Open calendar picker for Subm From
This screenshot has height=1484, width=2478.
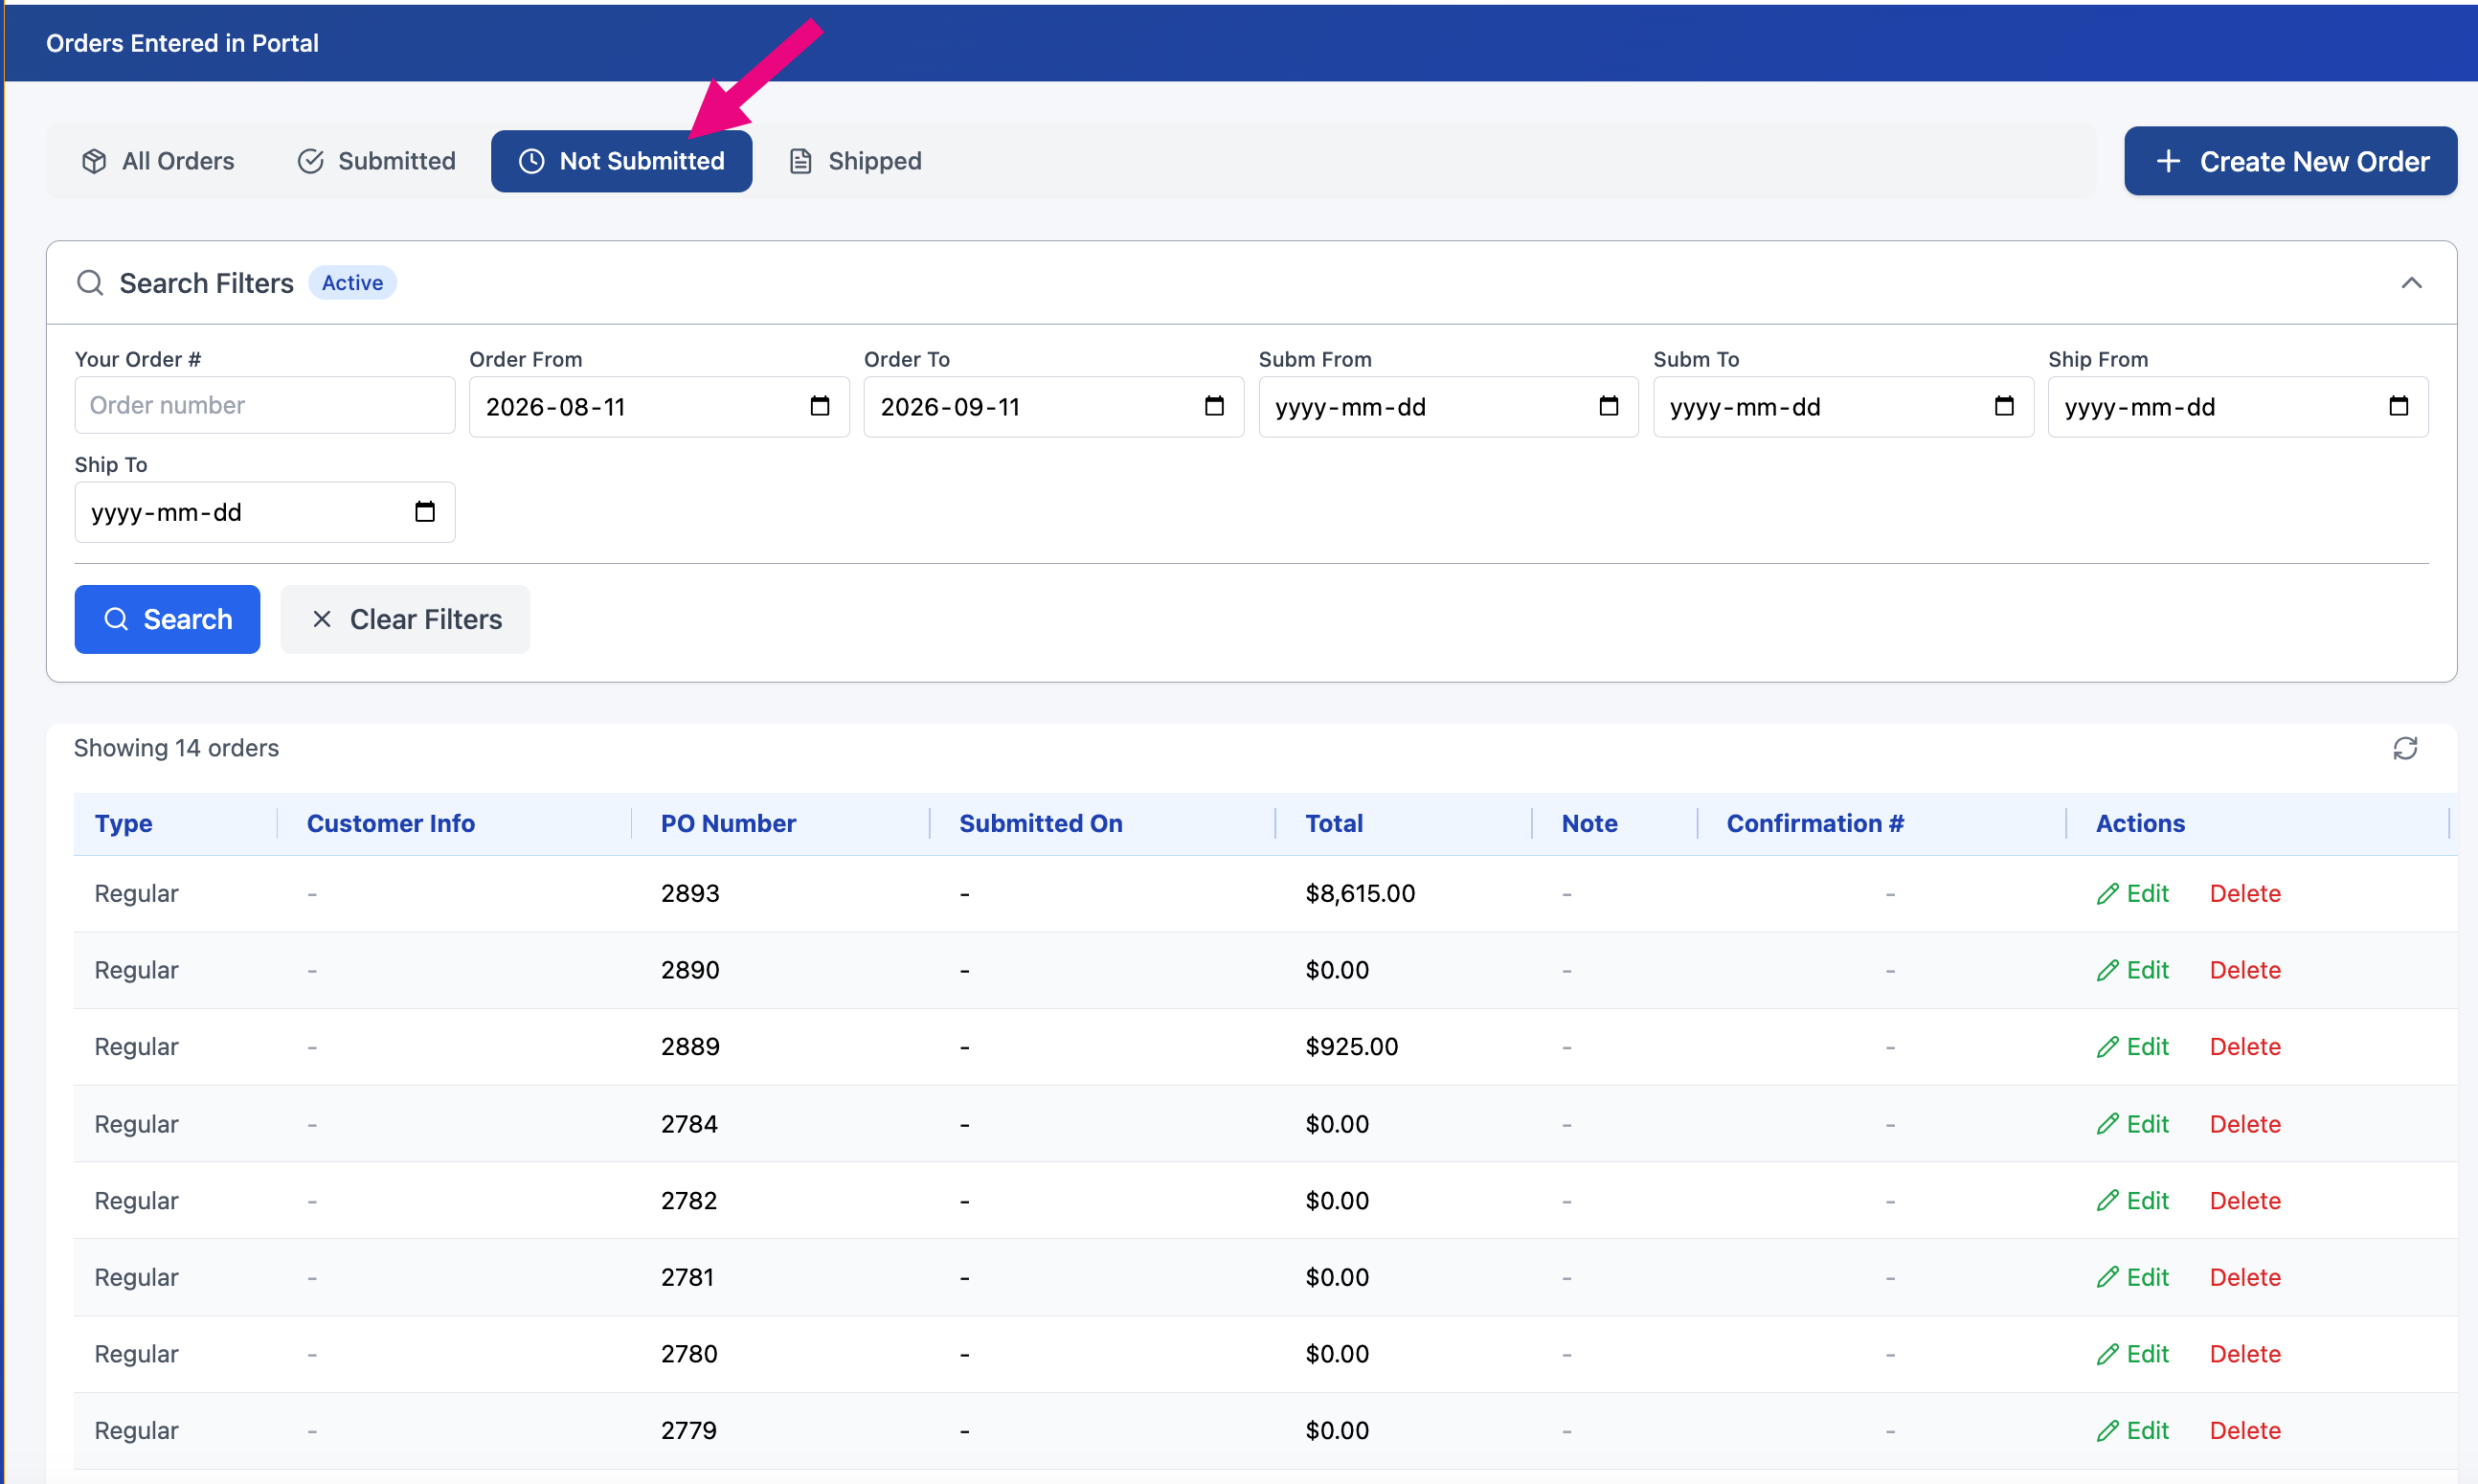pyautogui.click(x=1608, y=406)
